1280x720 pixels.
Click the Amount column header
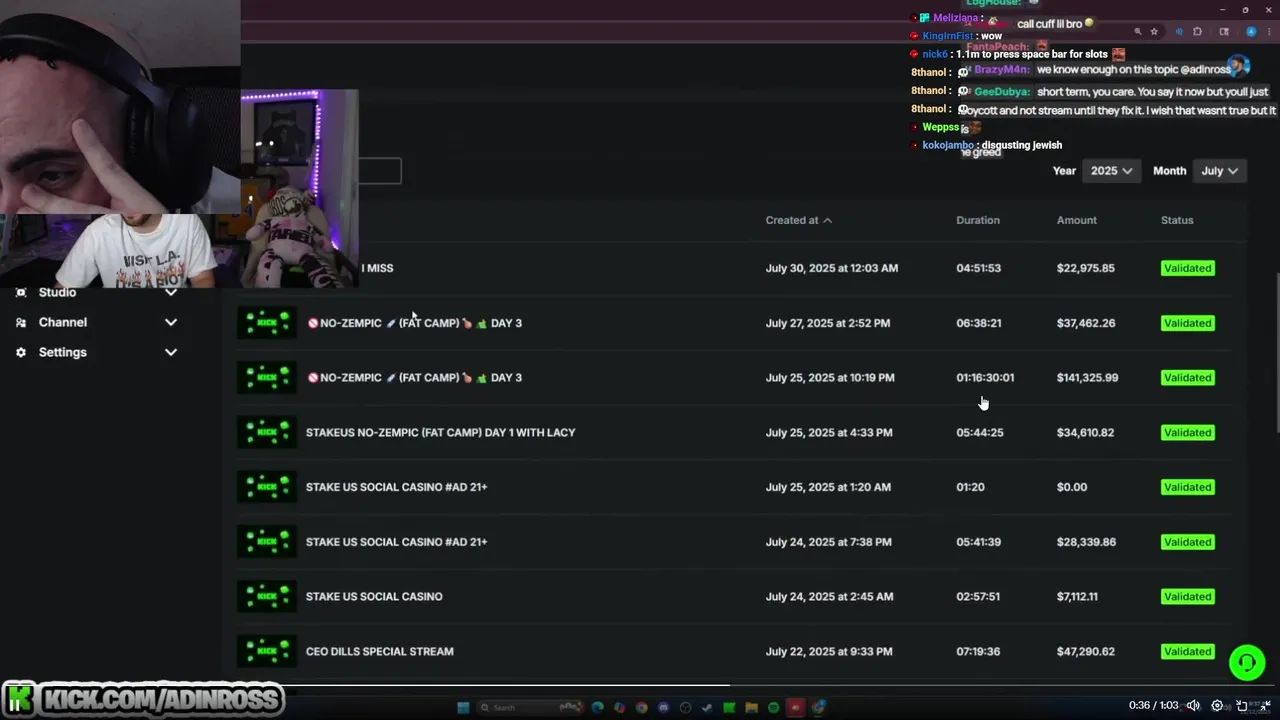[1077, 220]
